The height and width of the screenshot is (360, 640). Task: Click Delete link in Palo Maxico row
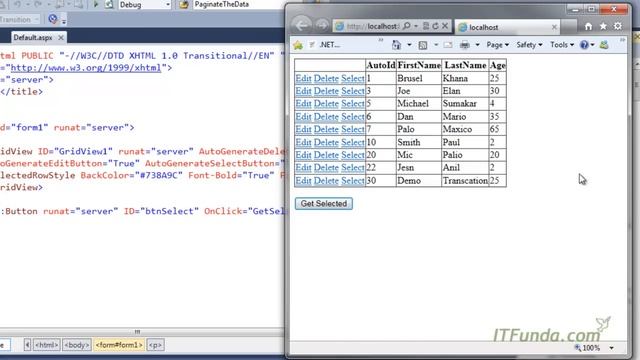[x=326, y=129]
